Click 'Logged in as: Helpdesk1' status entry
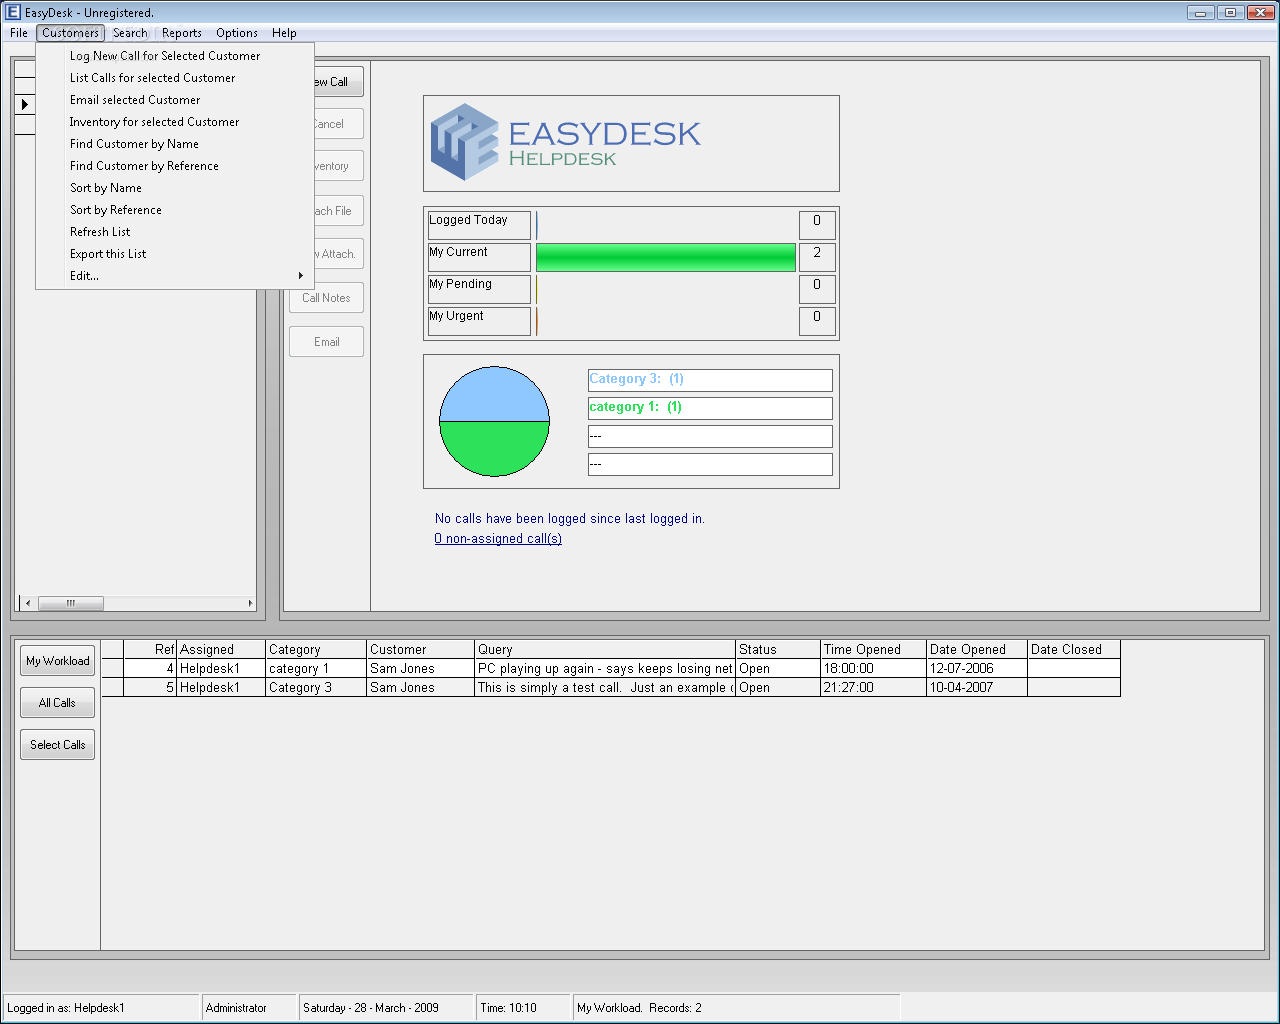This screenshot has width=1280, height=1024. [x=102, y=1008]
